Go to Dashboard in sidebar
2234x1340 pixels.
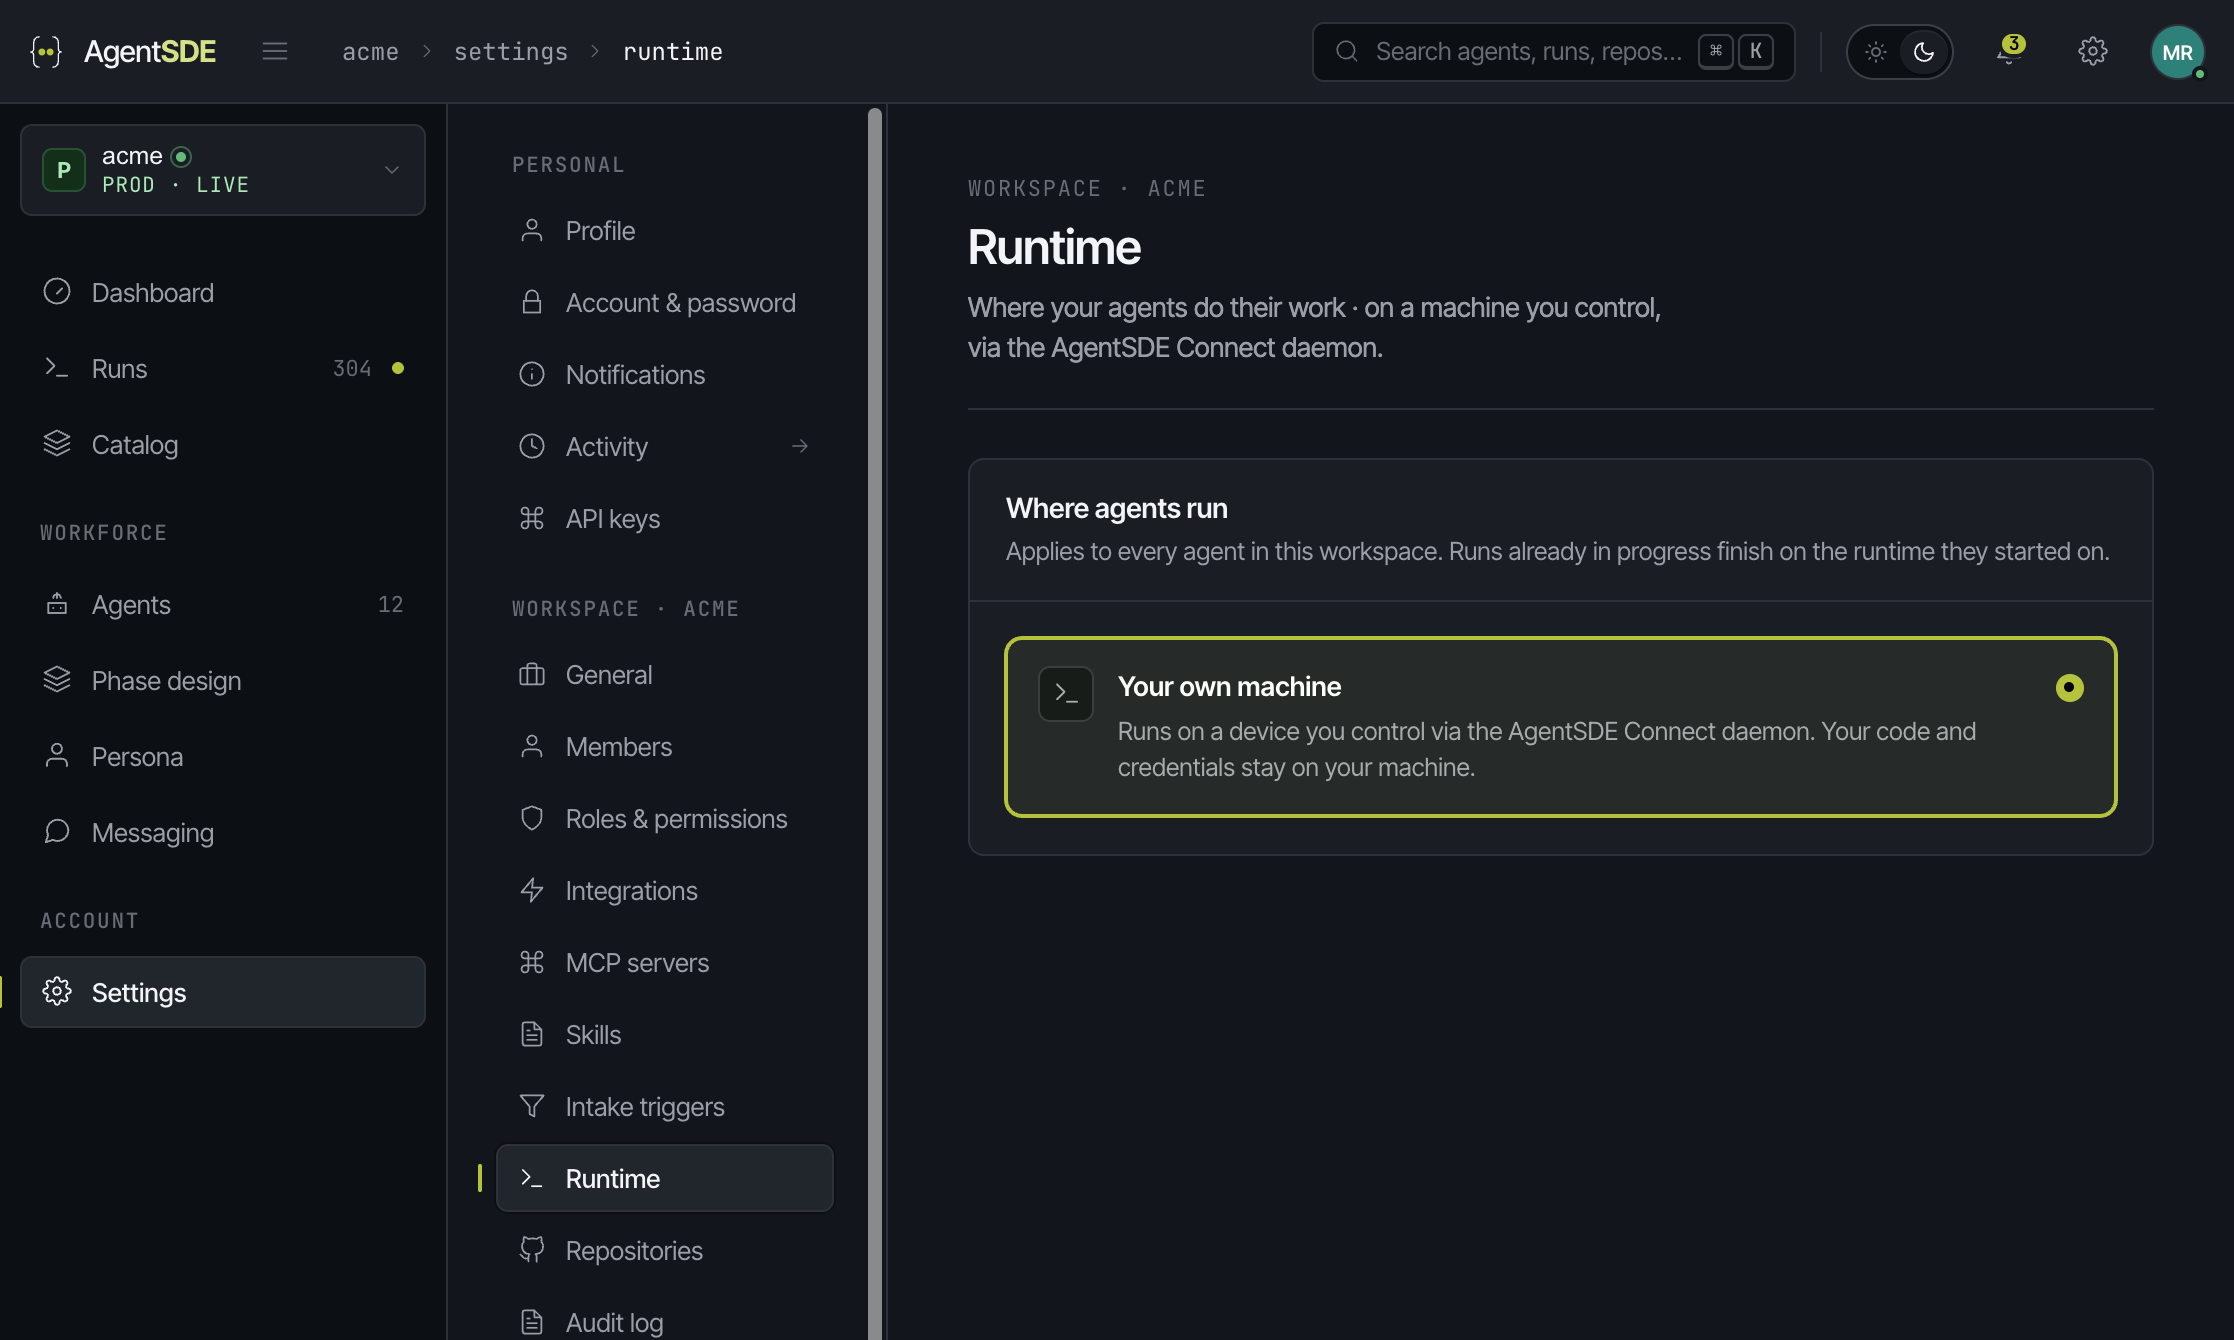point(223,293)
